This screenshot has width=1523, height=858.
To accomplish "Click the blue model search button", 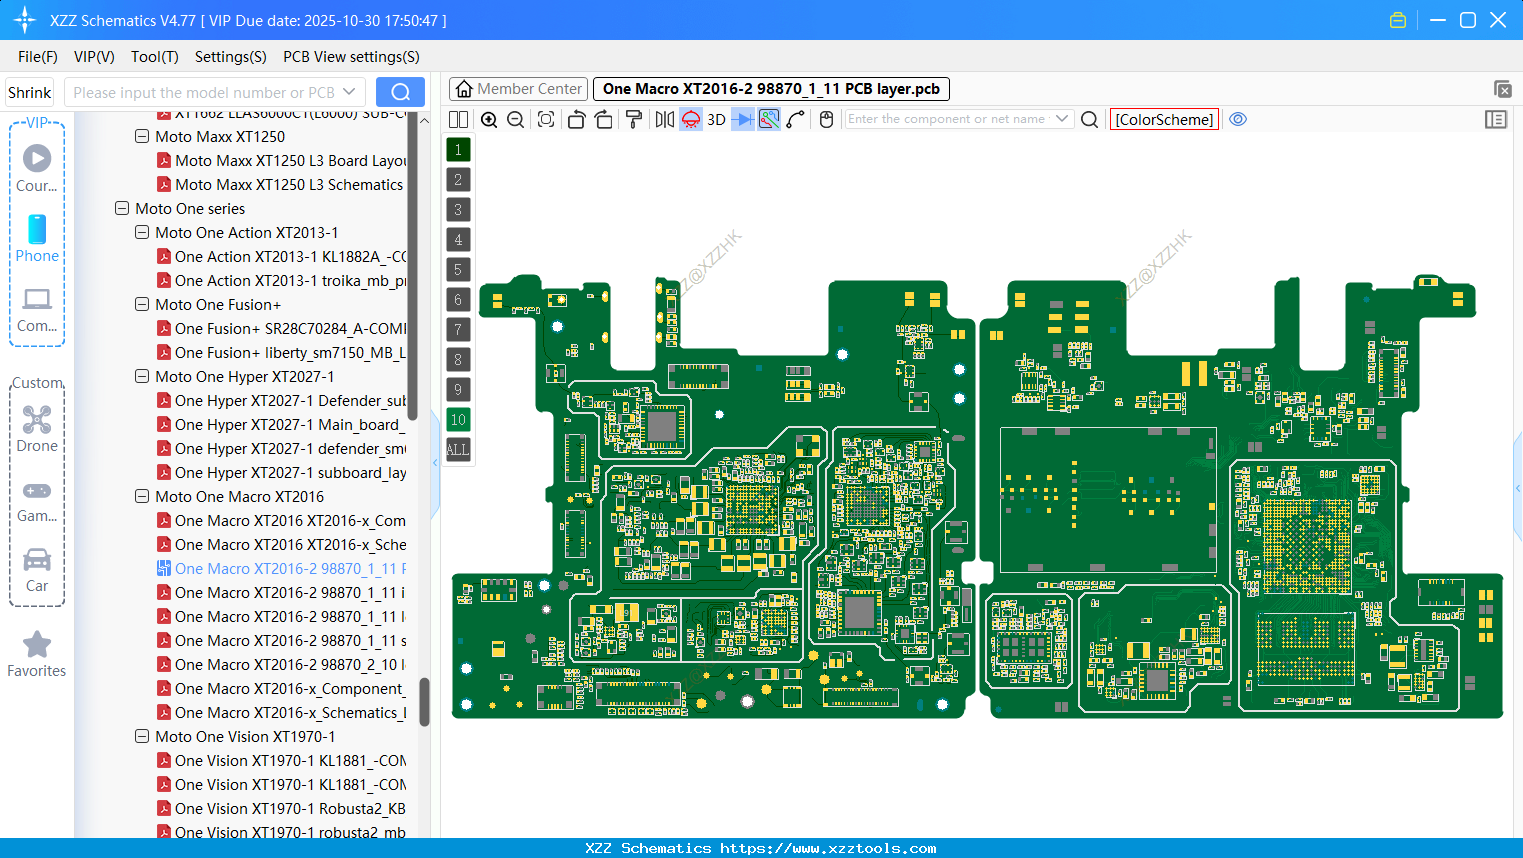I will coord(400,93).
